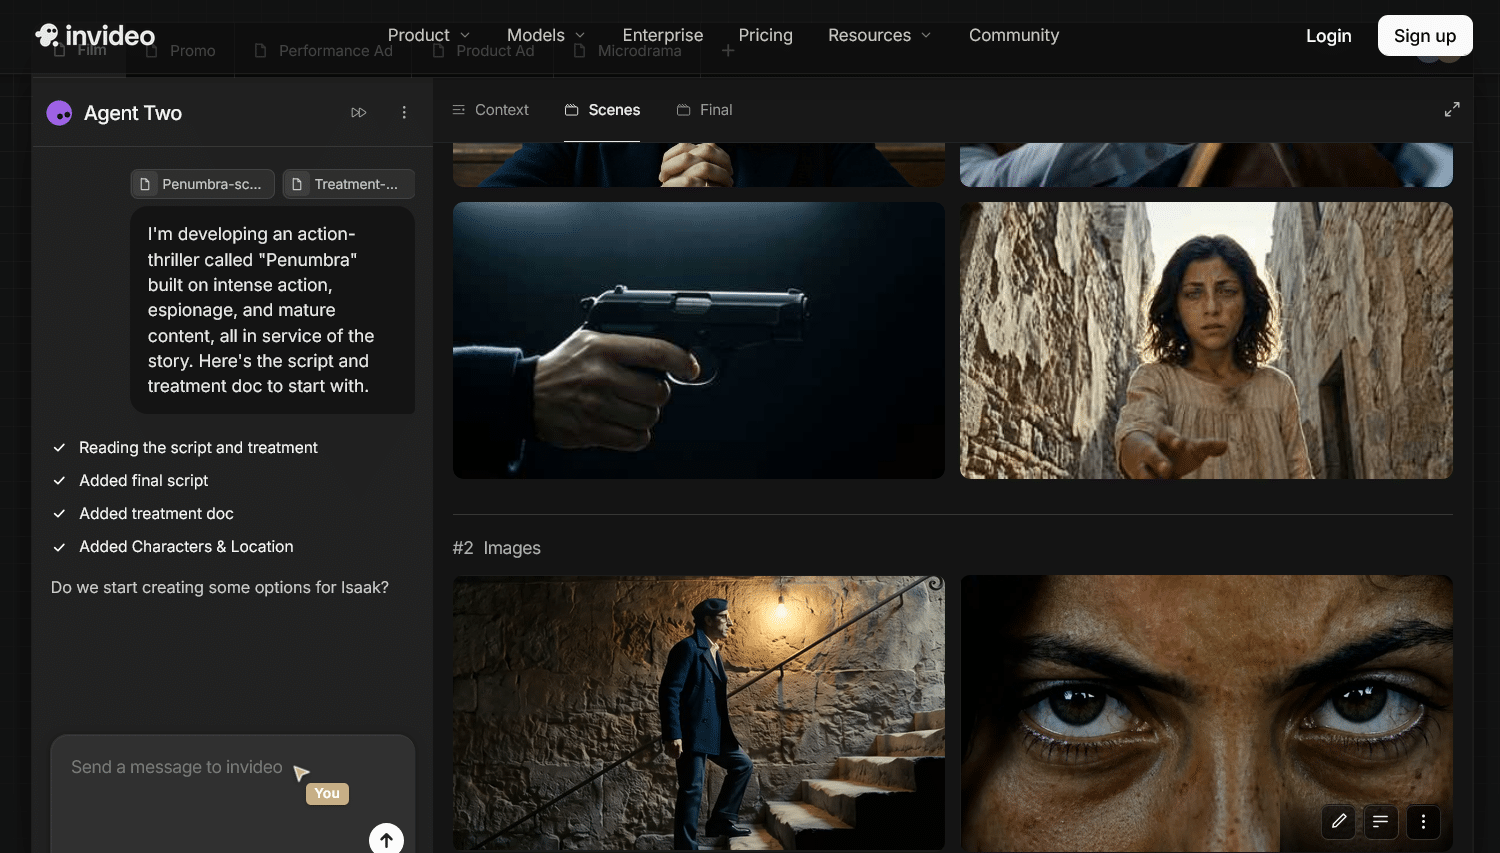Screen dimensions: 1500x853
Task: Click the user message about "Penumbra"
Action: [272, 310]
